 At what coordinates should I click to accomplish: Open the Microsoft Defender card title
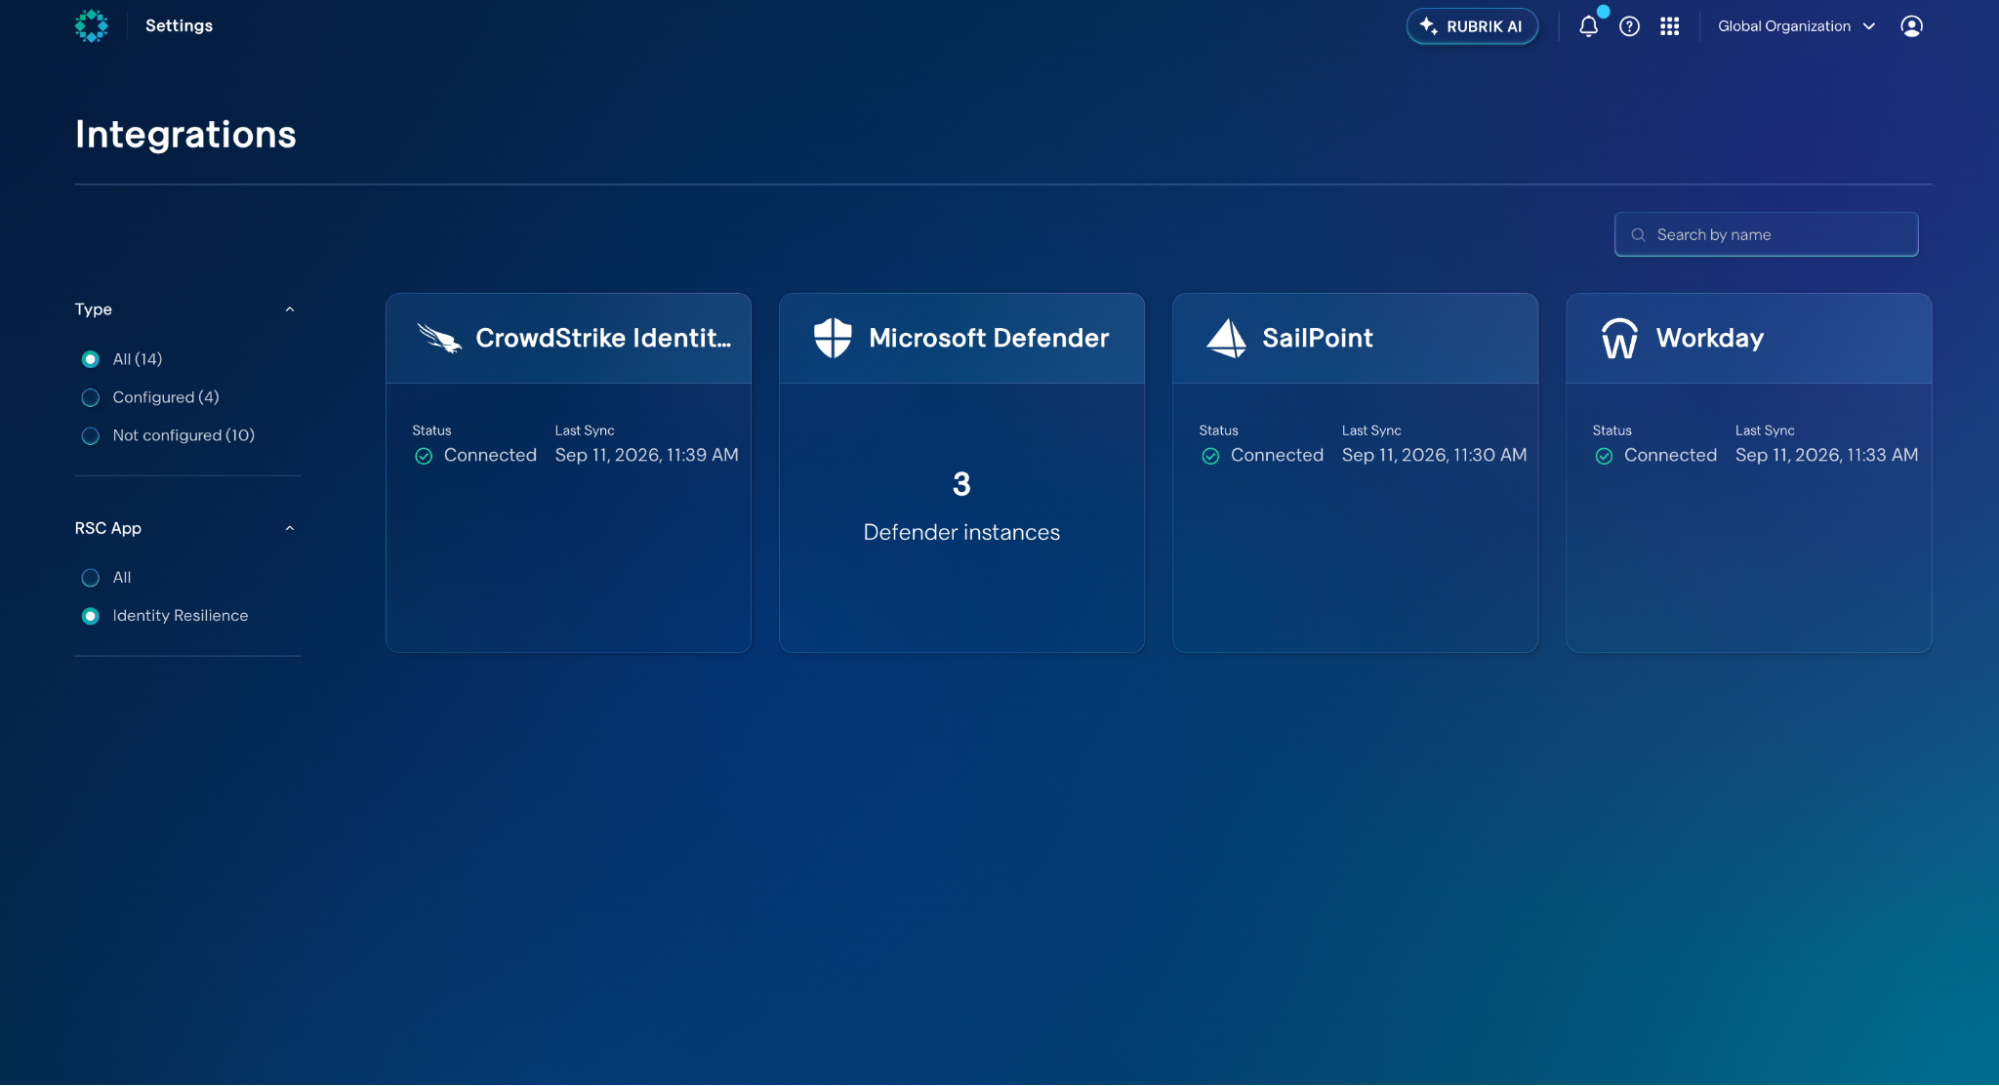click(x=989, y=338)
